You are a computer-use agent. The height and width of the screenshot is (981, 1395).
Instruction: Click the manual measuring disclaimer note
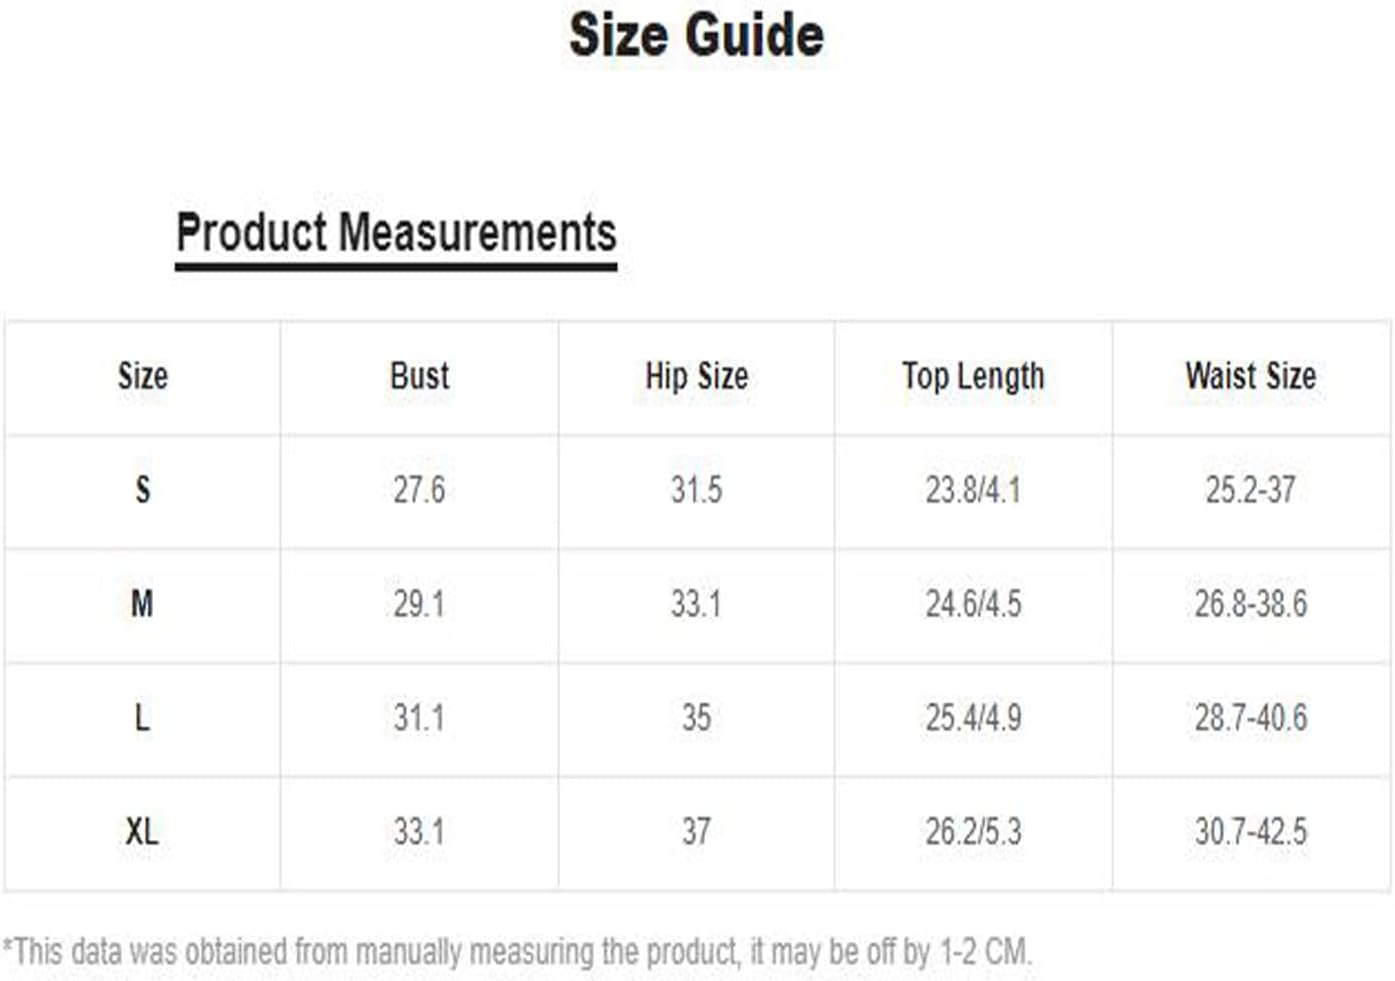click(x=517, y=952)
